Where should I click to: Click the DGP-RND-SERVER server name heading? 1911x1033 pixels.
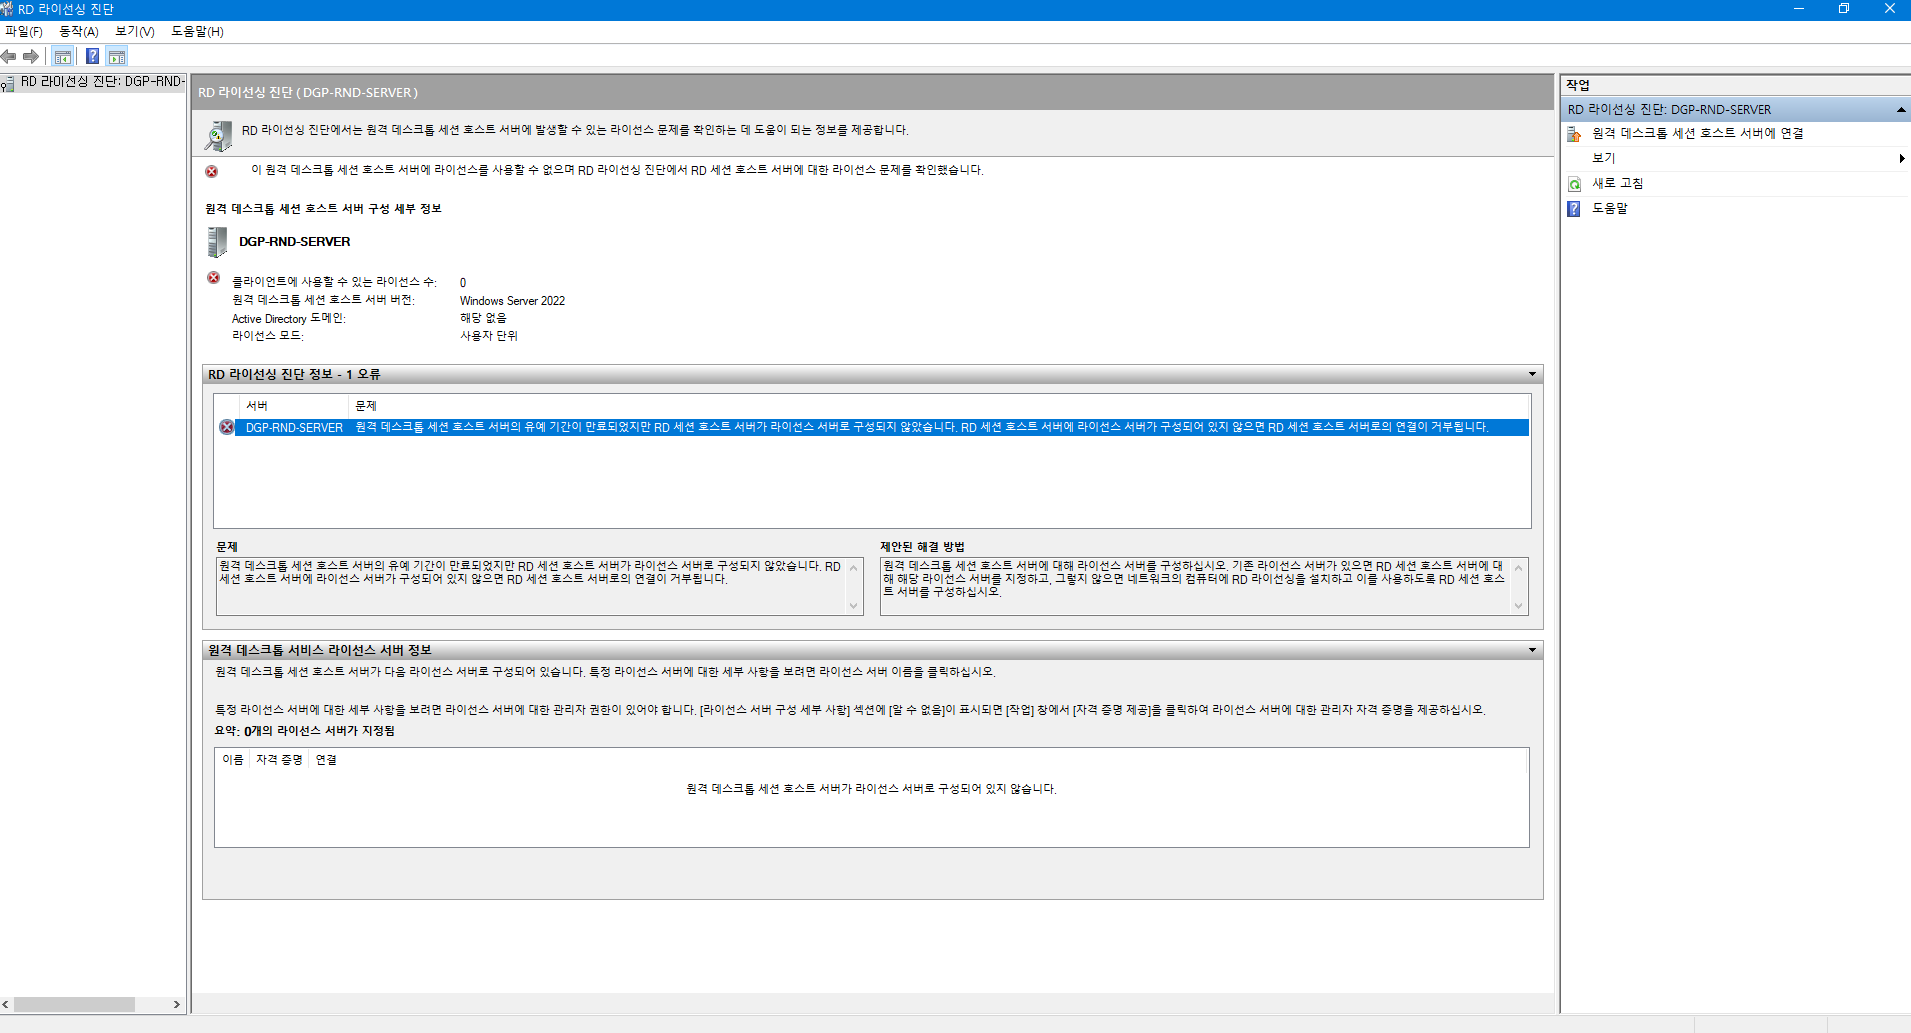point(295,242)
